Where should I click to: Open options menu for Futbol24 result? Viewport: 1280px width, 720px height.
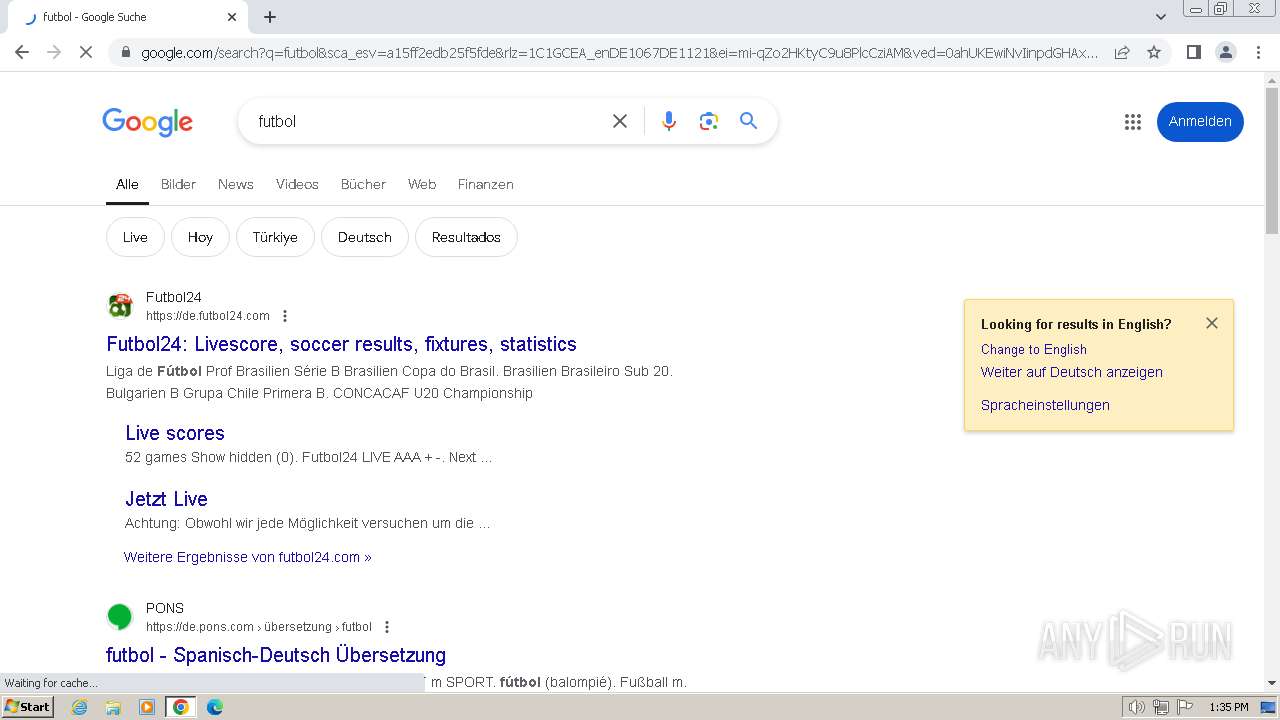[285, 316]
